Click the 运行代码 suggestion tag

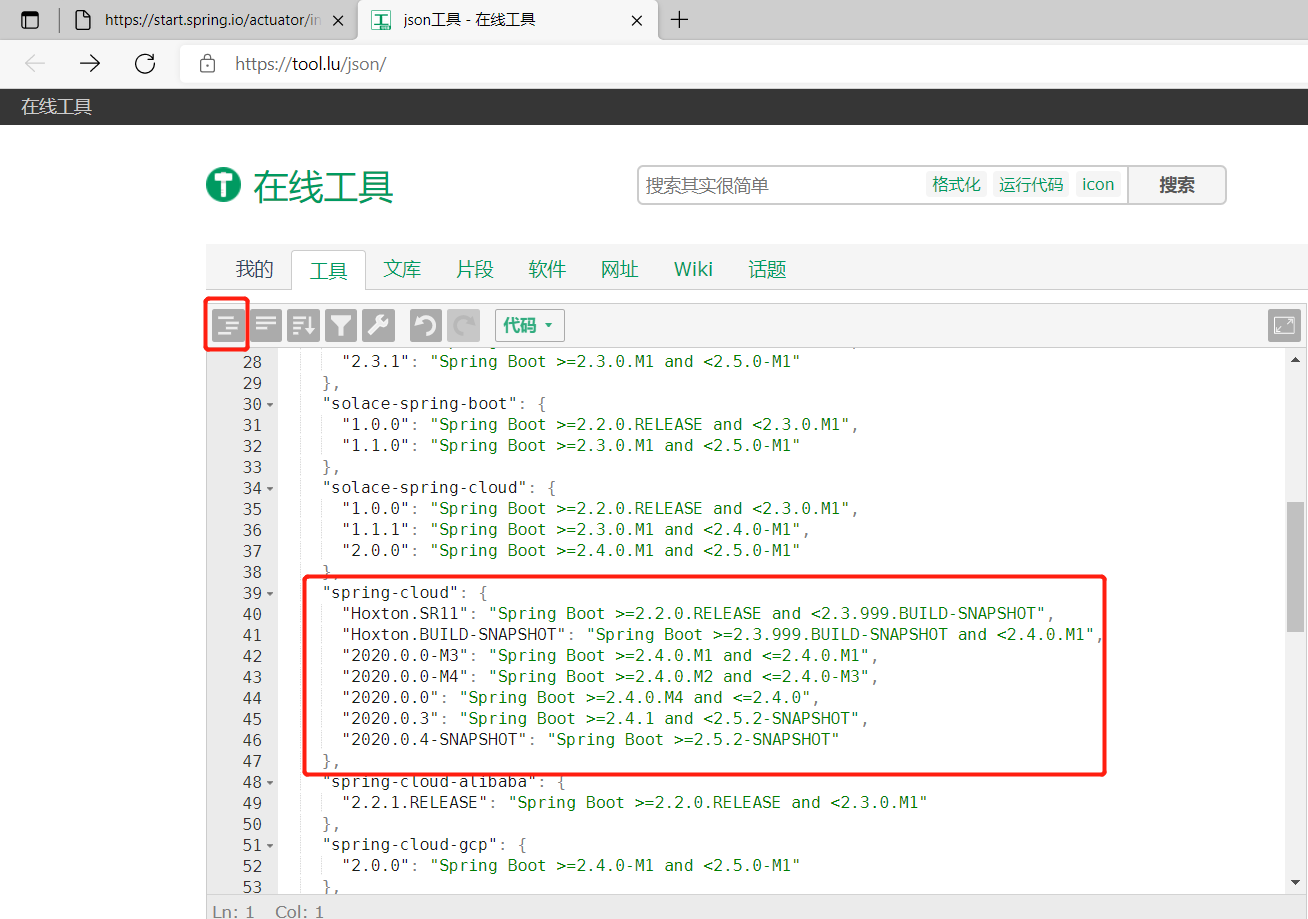click(1031, 184)
